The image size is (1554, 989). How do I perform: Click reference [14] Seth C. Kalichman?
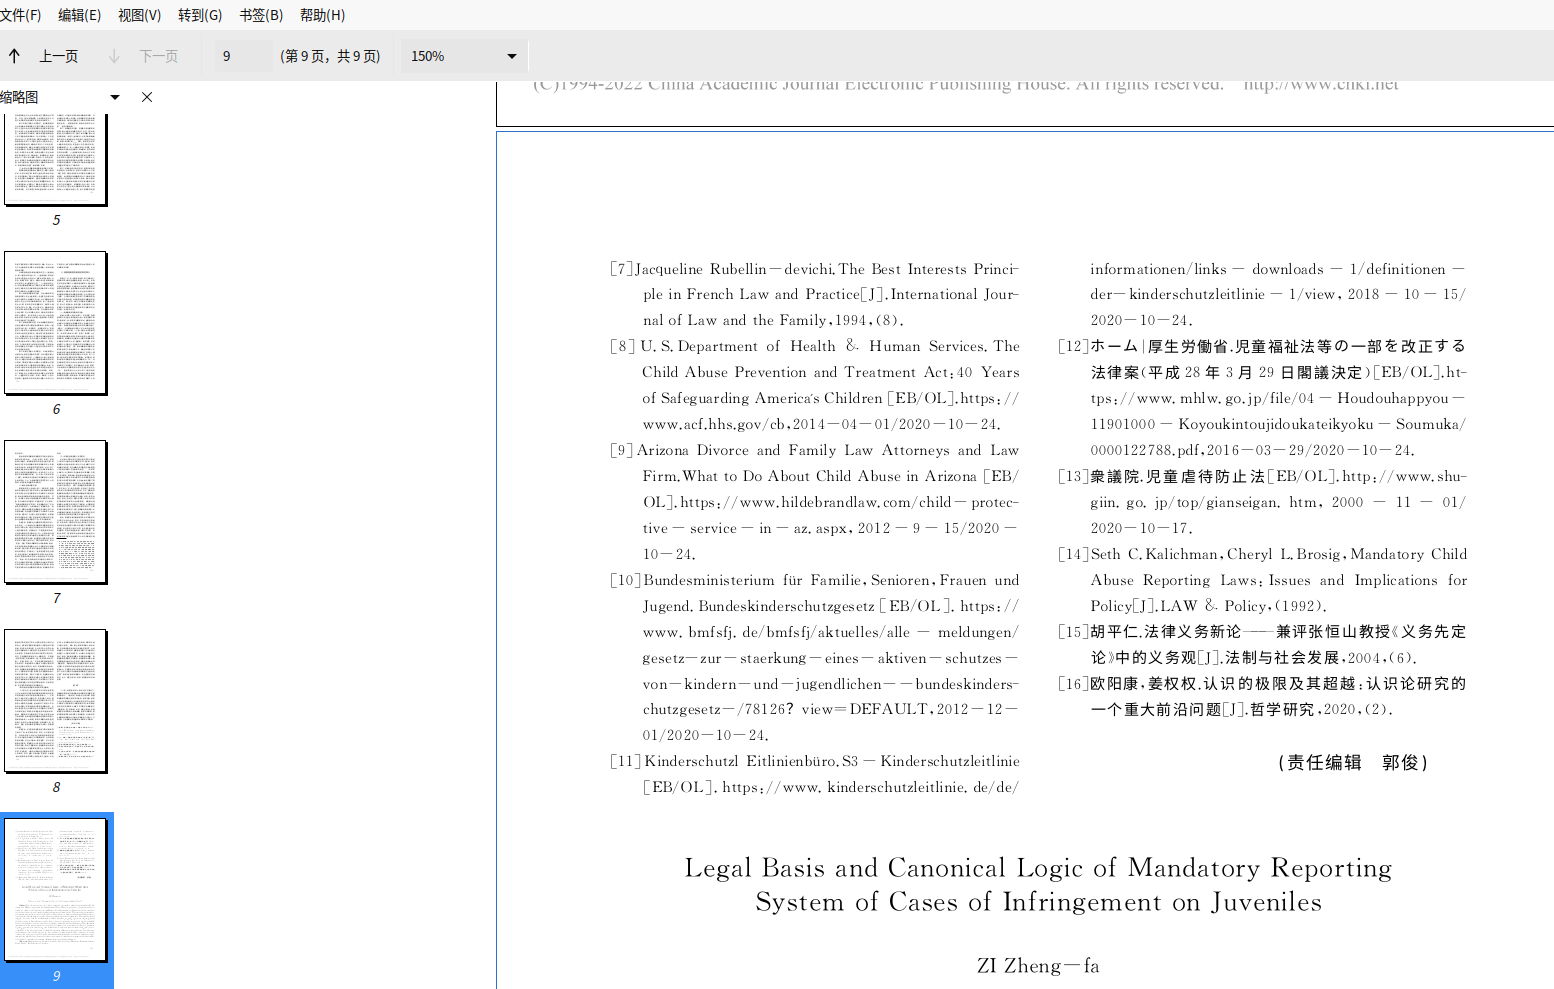(x=1262, y=580)
